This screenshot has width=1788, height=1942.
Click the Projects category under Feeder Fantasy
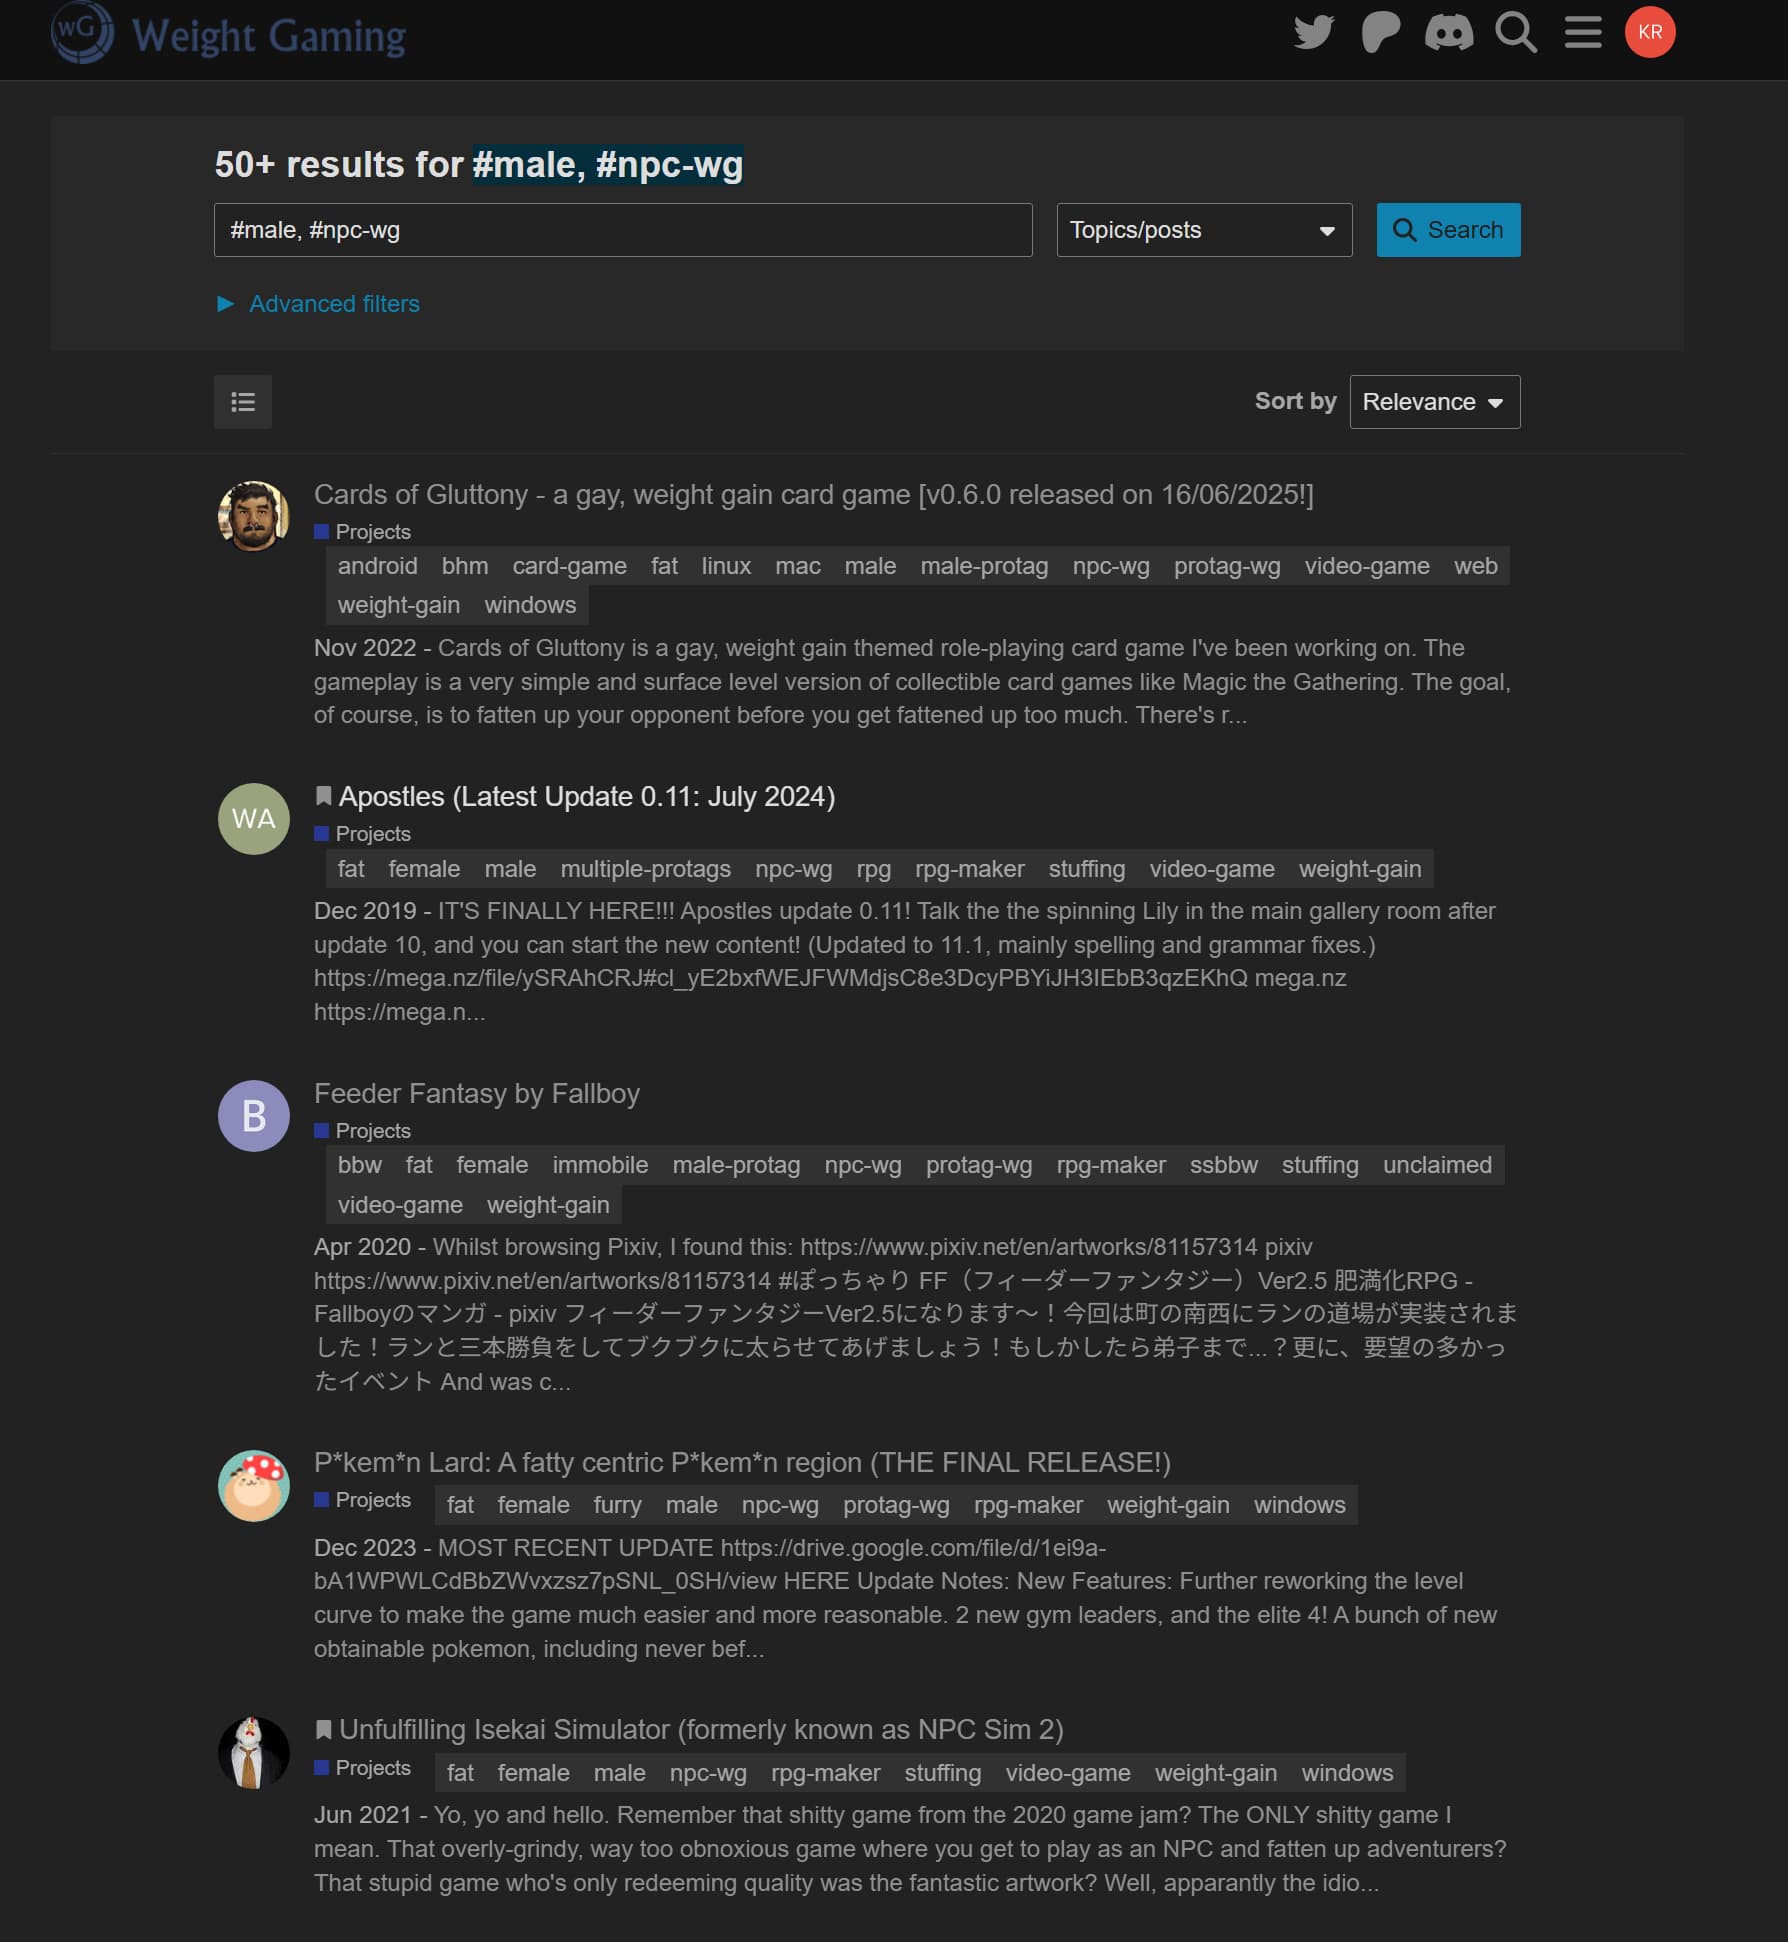(x=373, y=1131)
